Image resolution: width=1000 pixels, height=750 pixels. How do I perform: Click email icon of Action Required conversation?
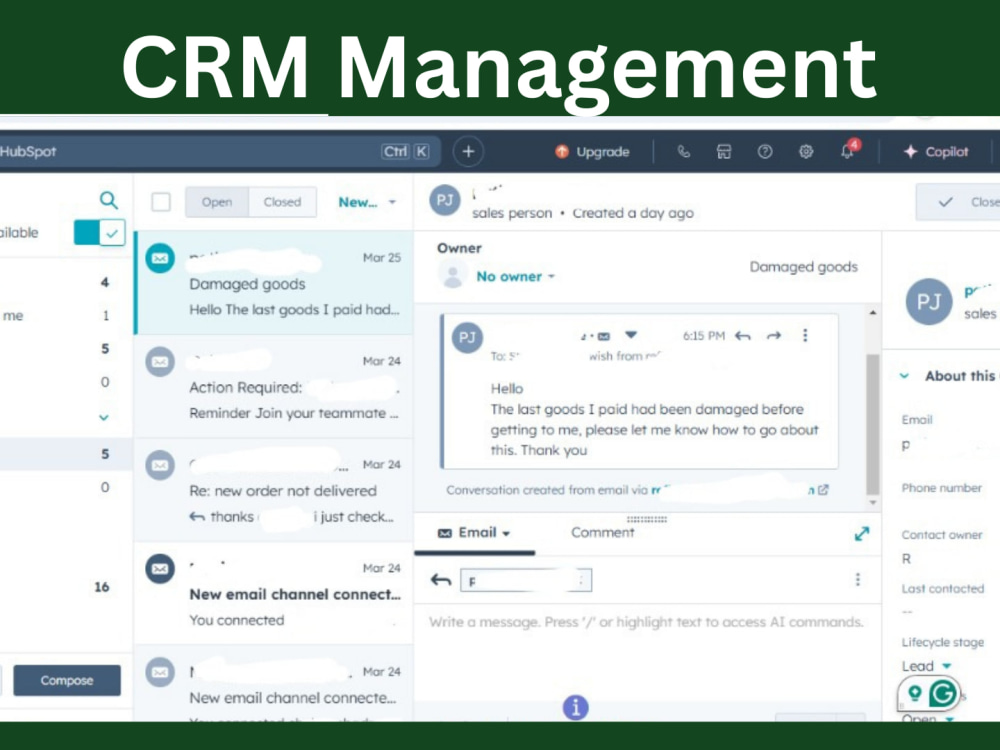tap(160, 362)
